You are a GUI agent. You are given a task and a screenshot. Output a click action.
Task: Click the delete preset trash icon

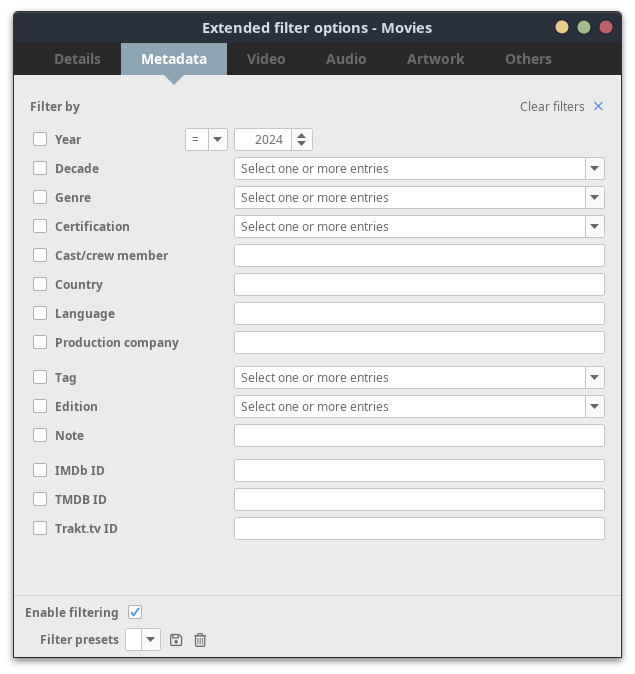pos(200,640)
